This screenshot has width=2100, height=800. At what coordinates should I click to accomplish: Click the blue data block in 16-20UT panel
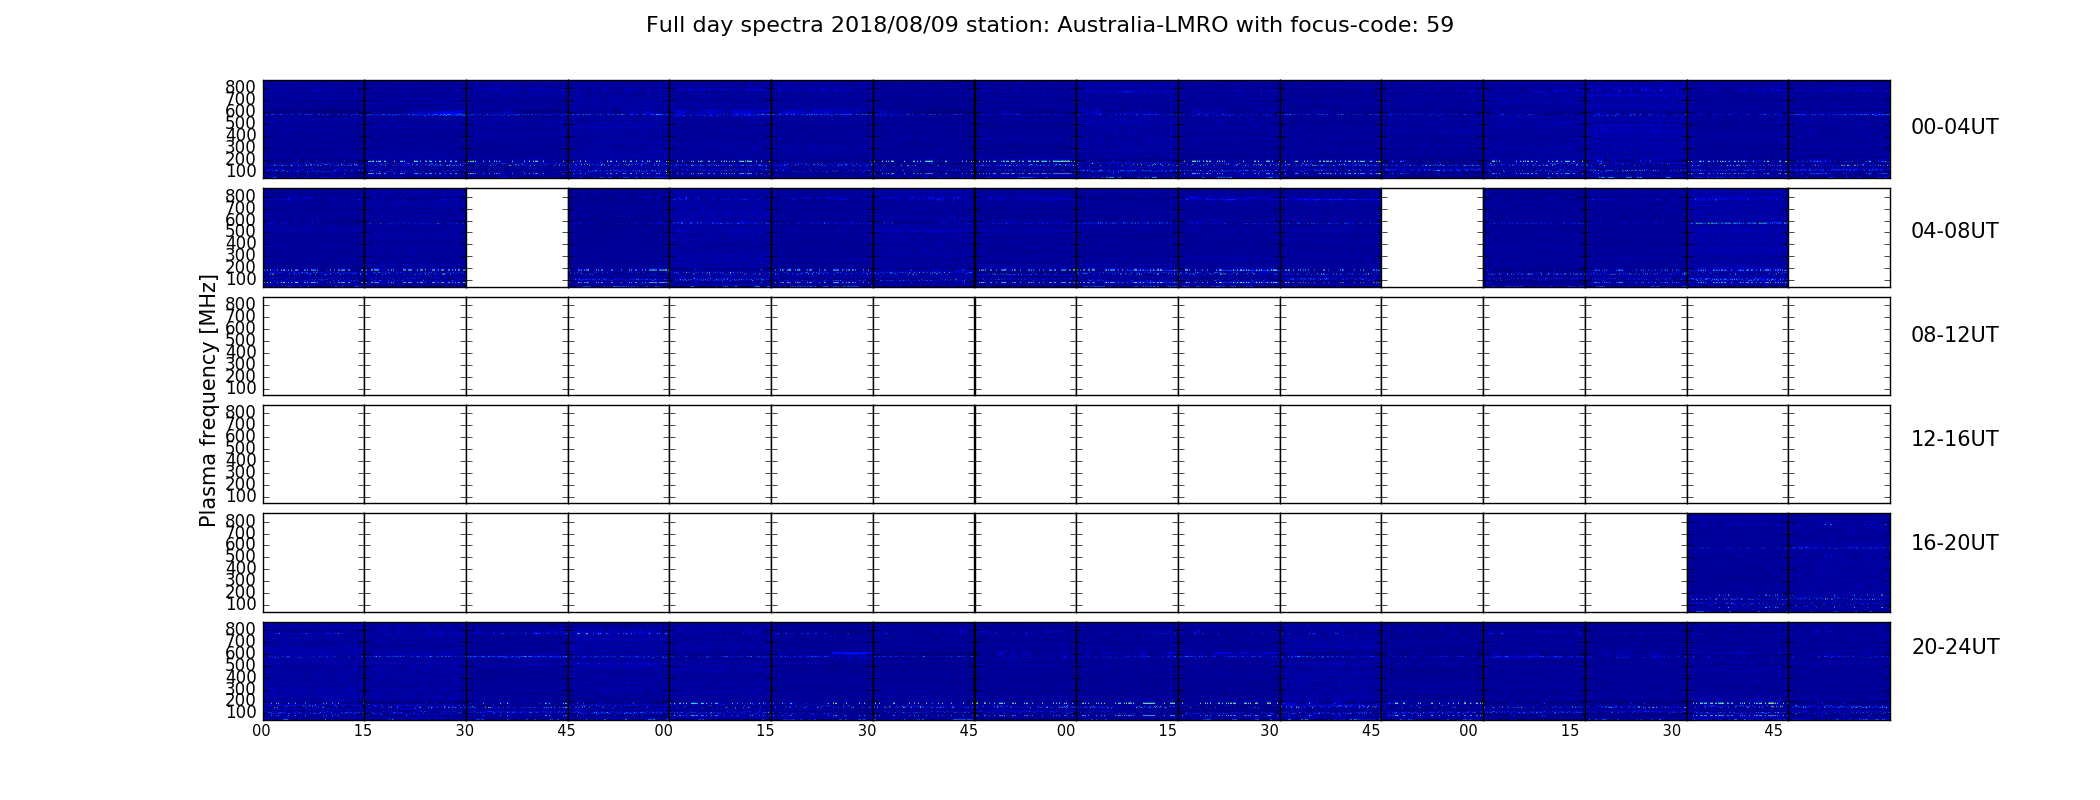1788,563
